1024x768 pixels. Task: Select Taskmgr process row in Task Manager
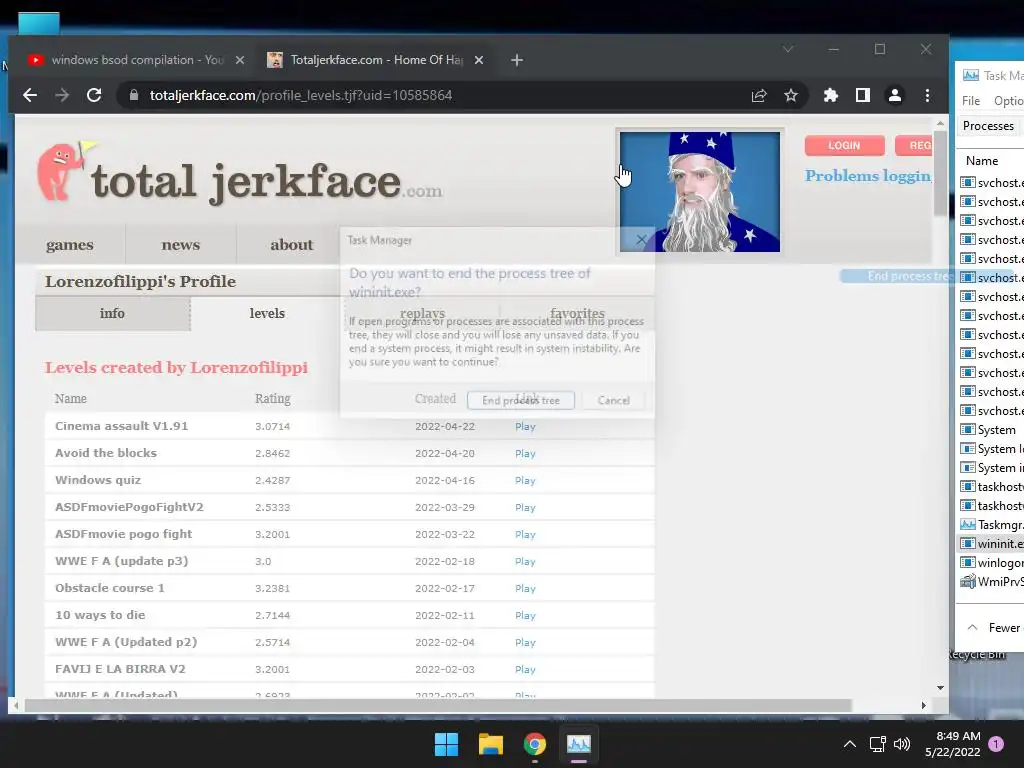[991, 524]
